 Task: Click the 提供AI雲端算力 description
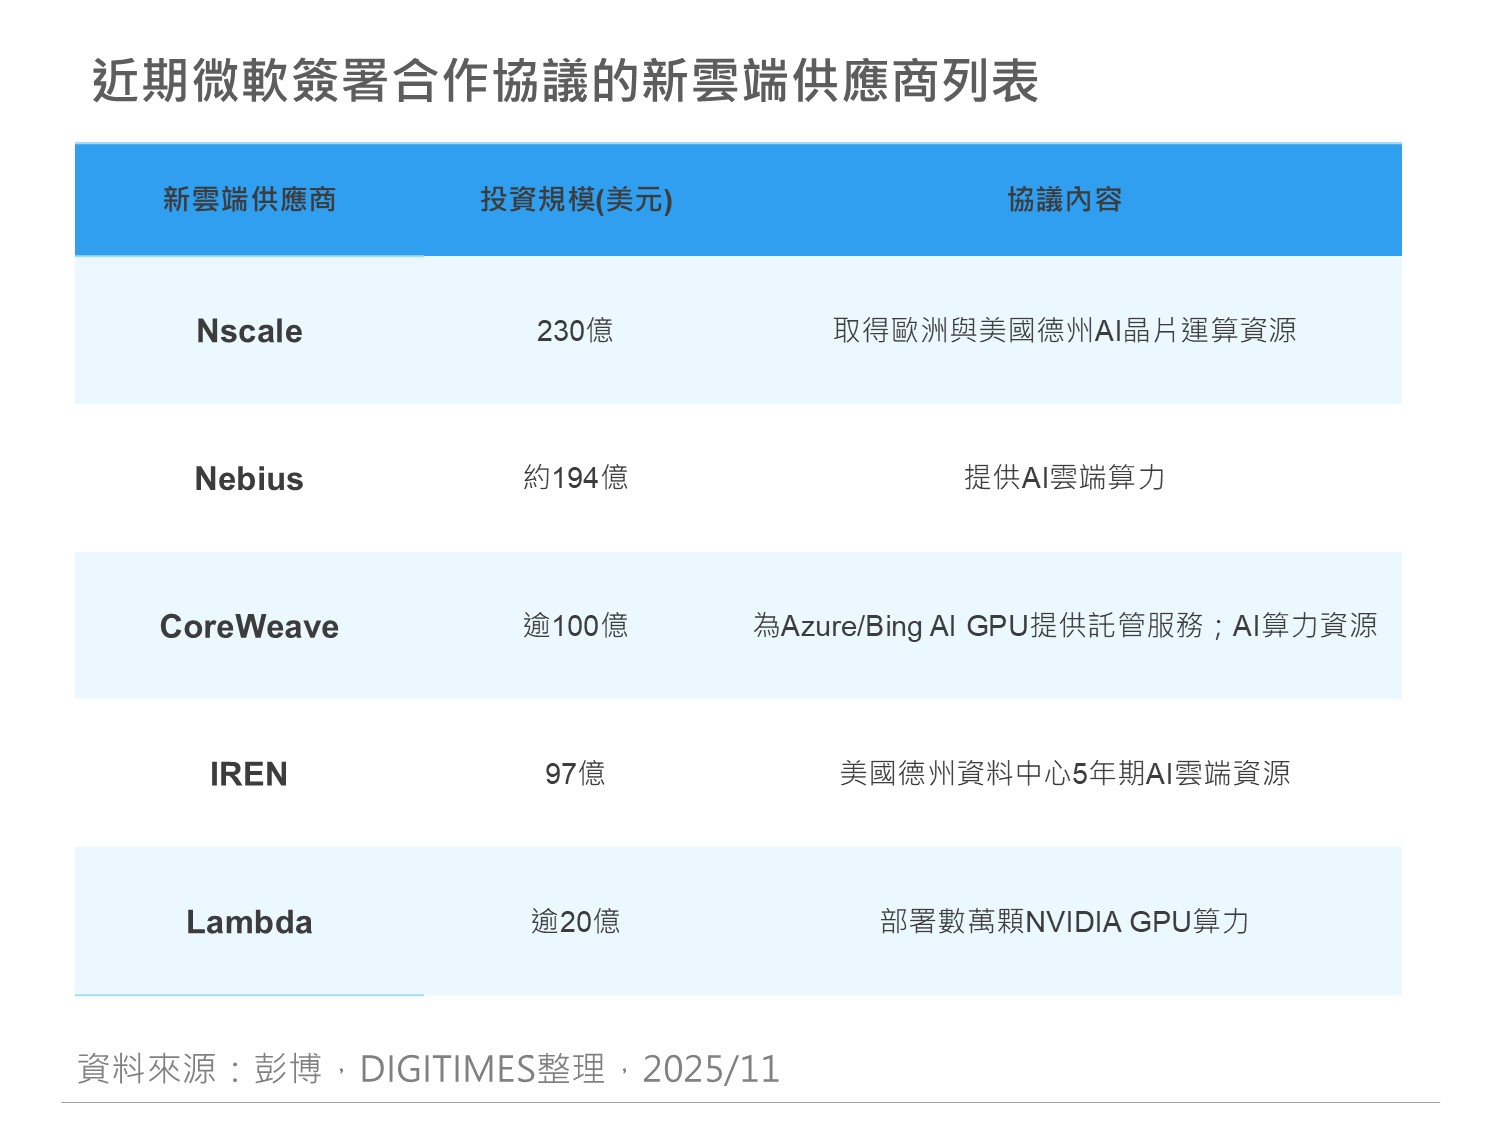click(x=1064, y=478)
